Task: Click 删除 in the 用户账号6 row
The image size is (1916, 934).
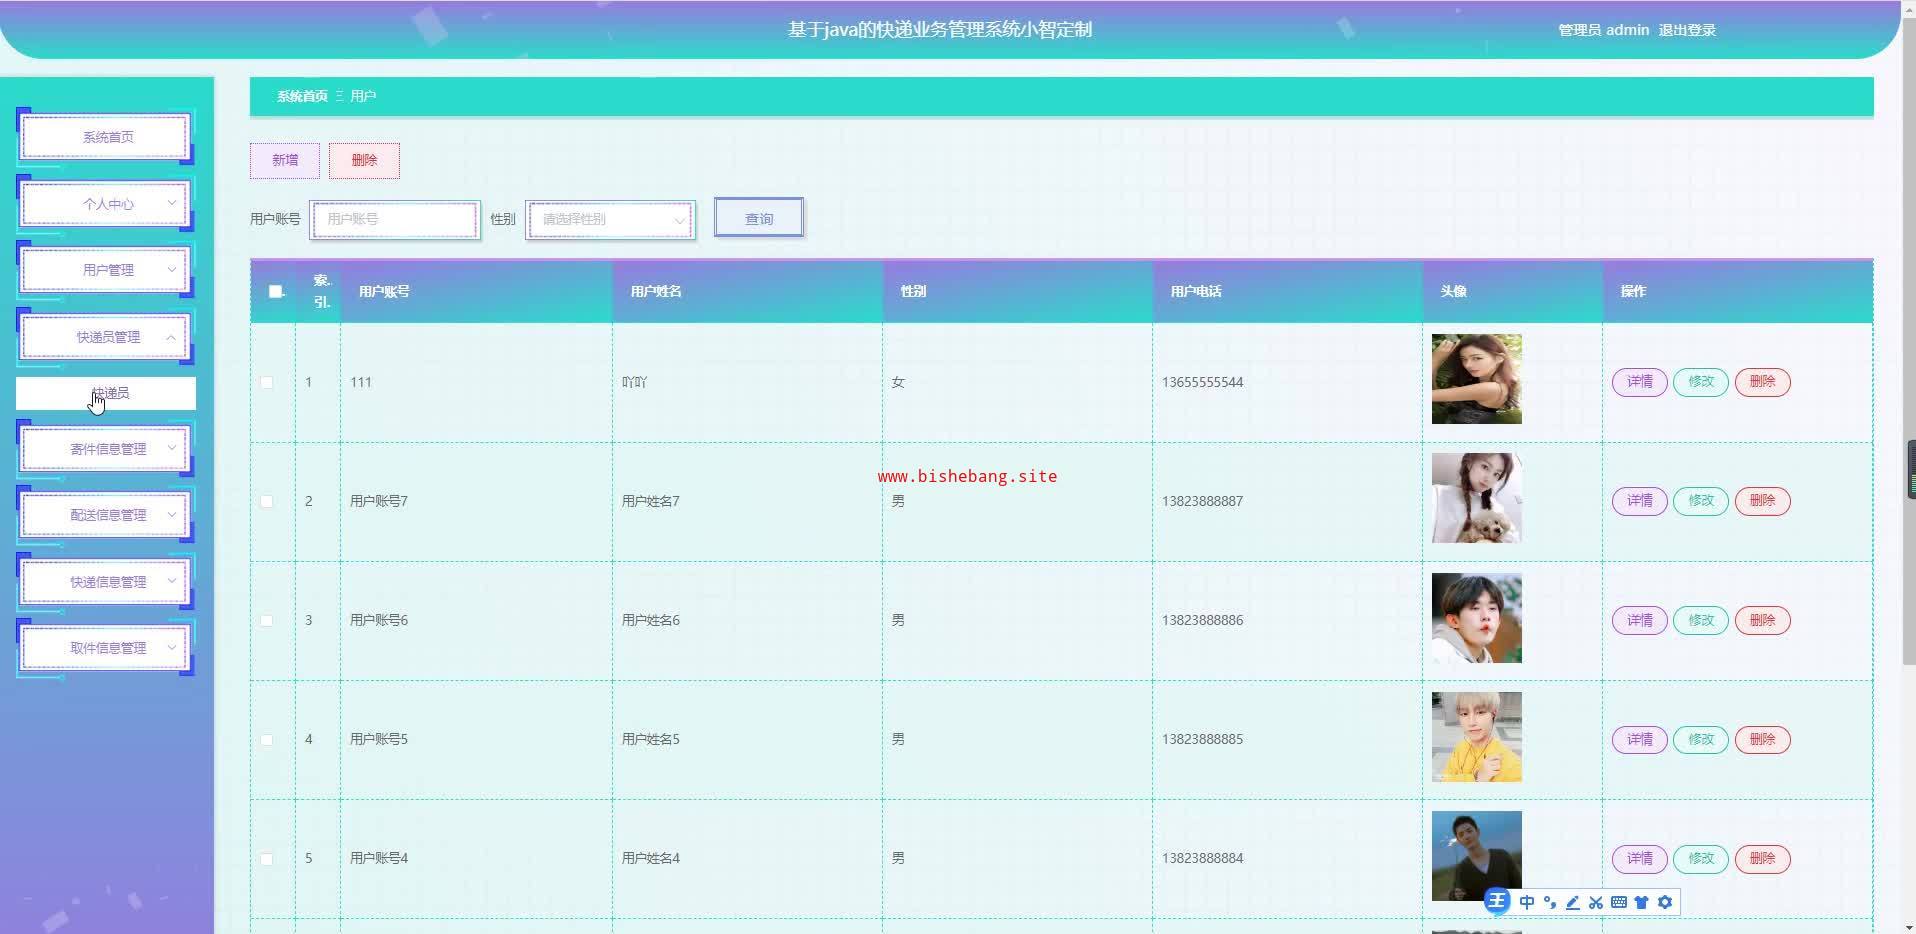Action: (1762, 620)
